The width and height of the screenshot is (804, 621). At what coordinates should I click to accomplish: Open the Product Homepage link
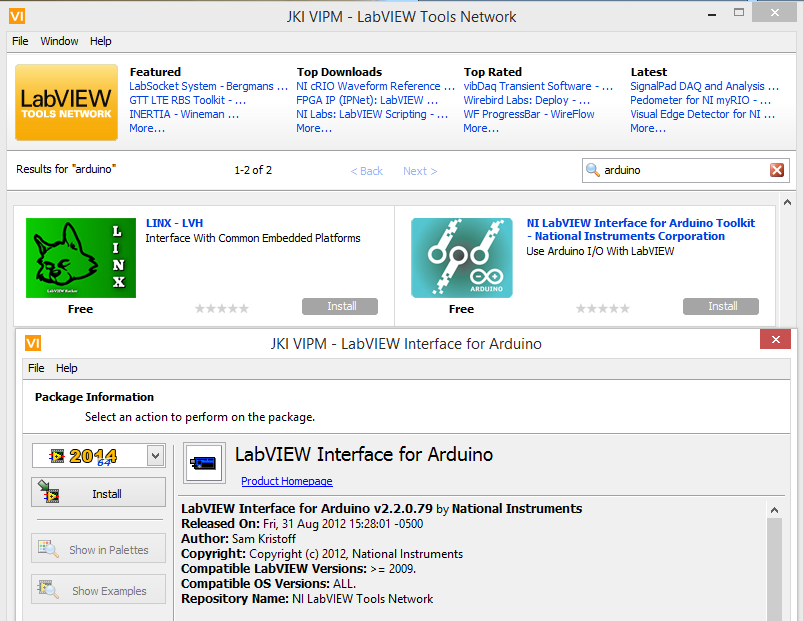(x=287, y=481)
